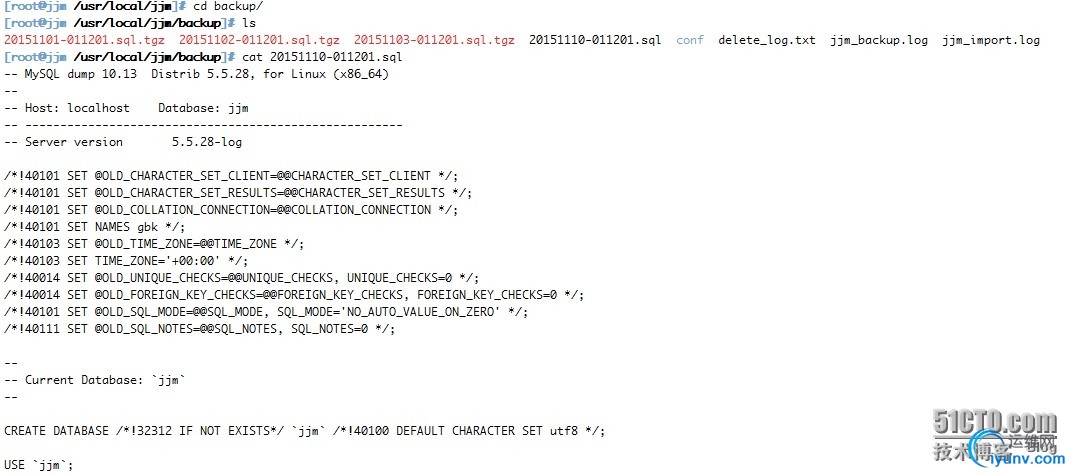This screenshot has width=1071, height=475.
Task: Click the 20151101-011201.sql.tgz file name
Action: point(85,40)
